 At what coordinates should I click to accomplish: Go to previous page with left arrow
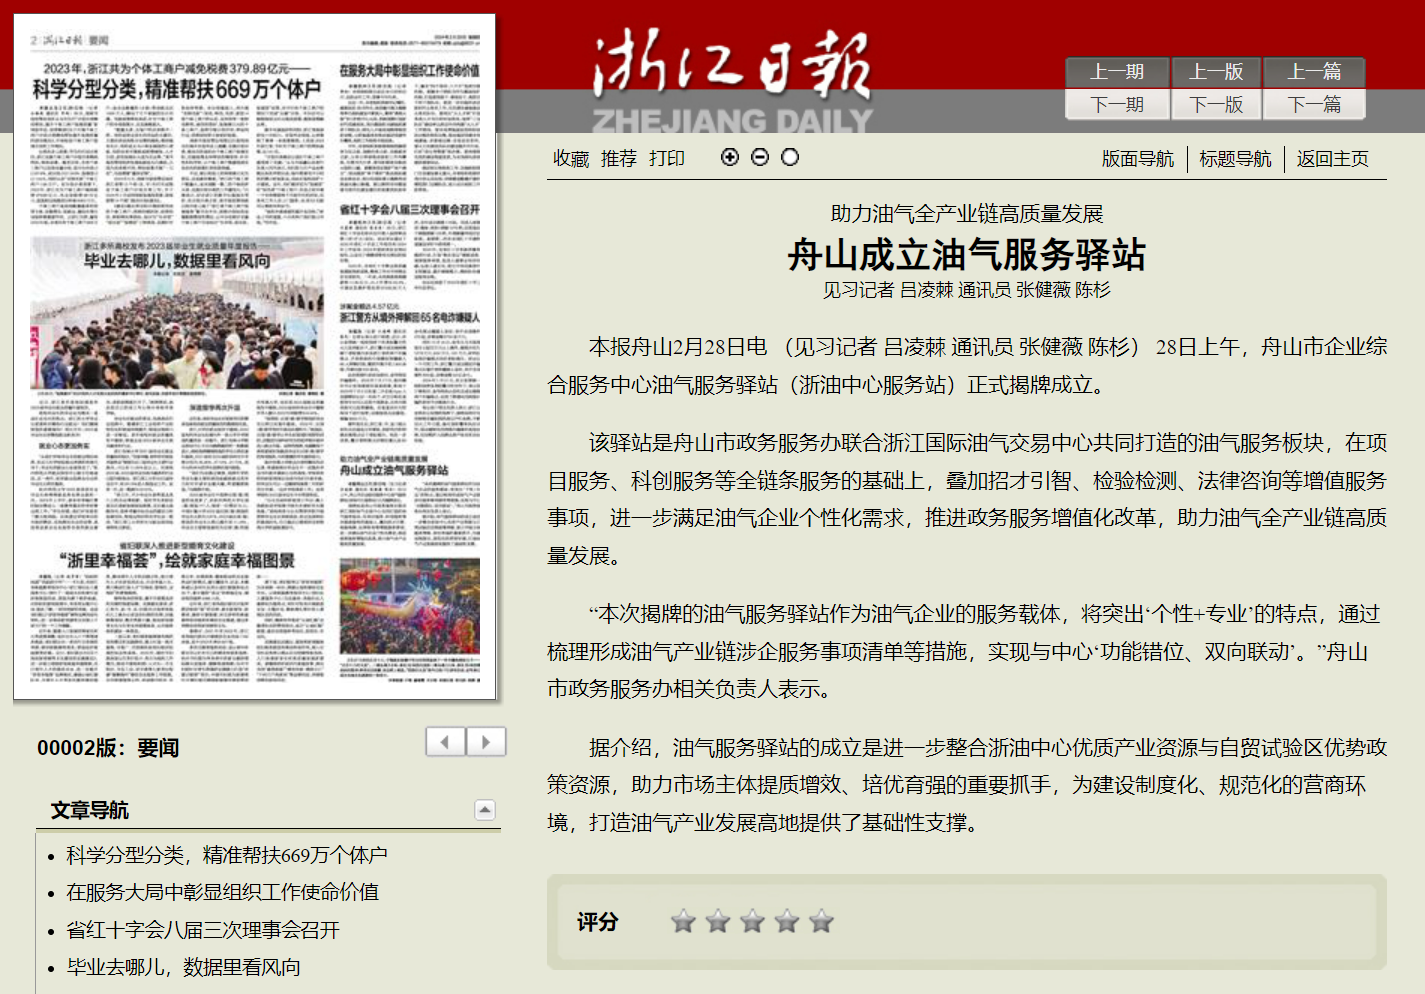445,742
